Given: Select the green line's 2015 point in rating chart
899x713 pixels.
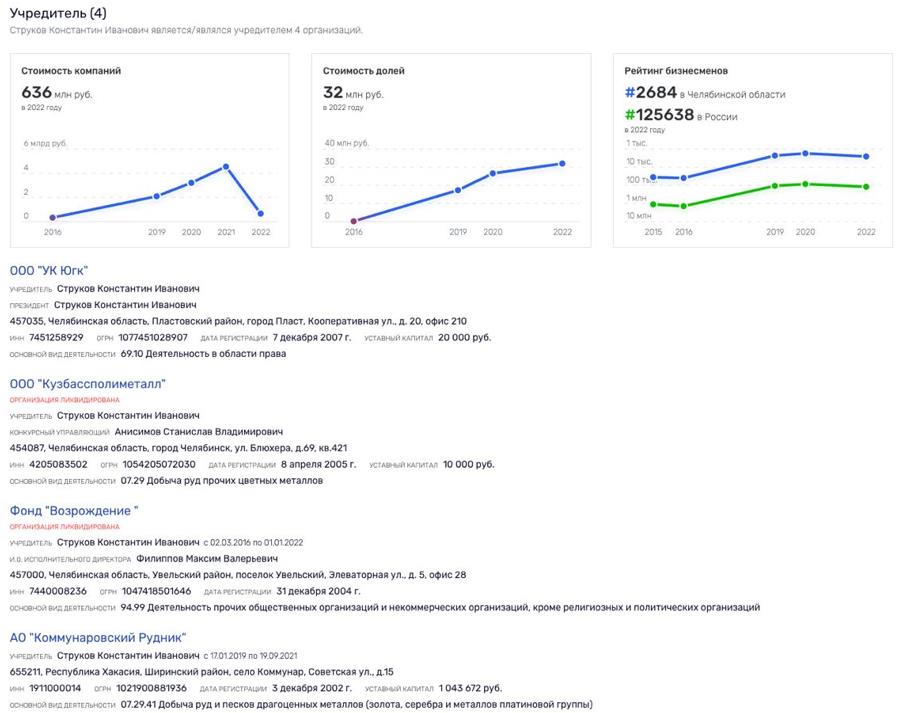Looking at the screenshot, I should coord(652,204).
